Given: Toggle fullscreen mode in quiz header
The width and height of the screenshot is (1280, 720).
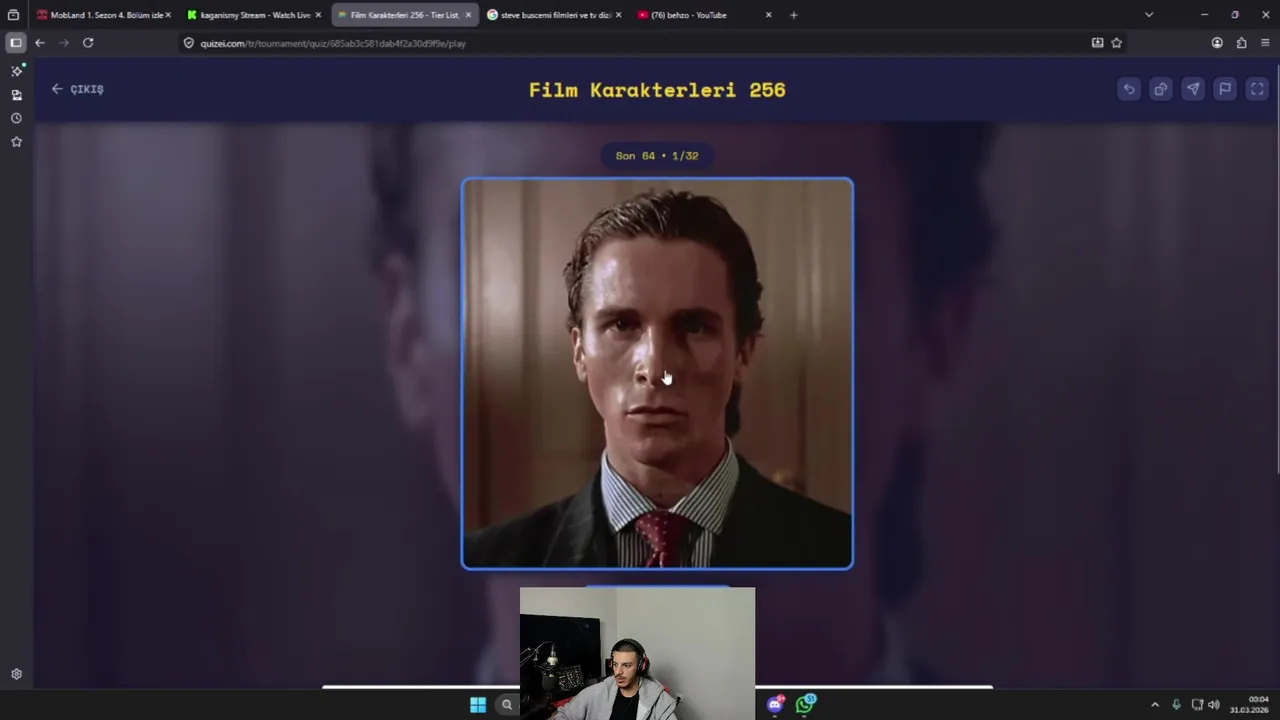Looking at the screenshot, I should point(1257,89).
